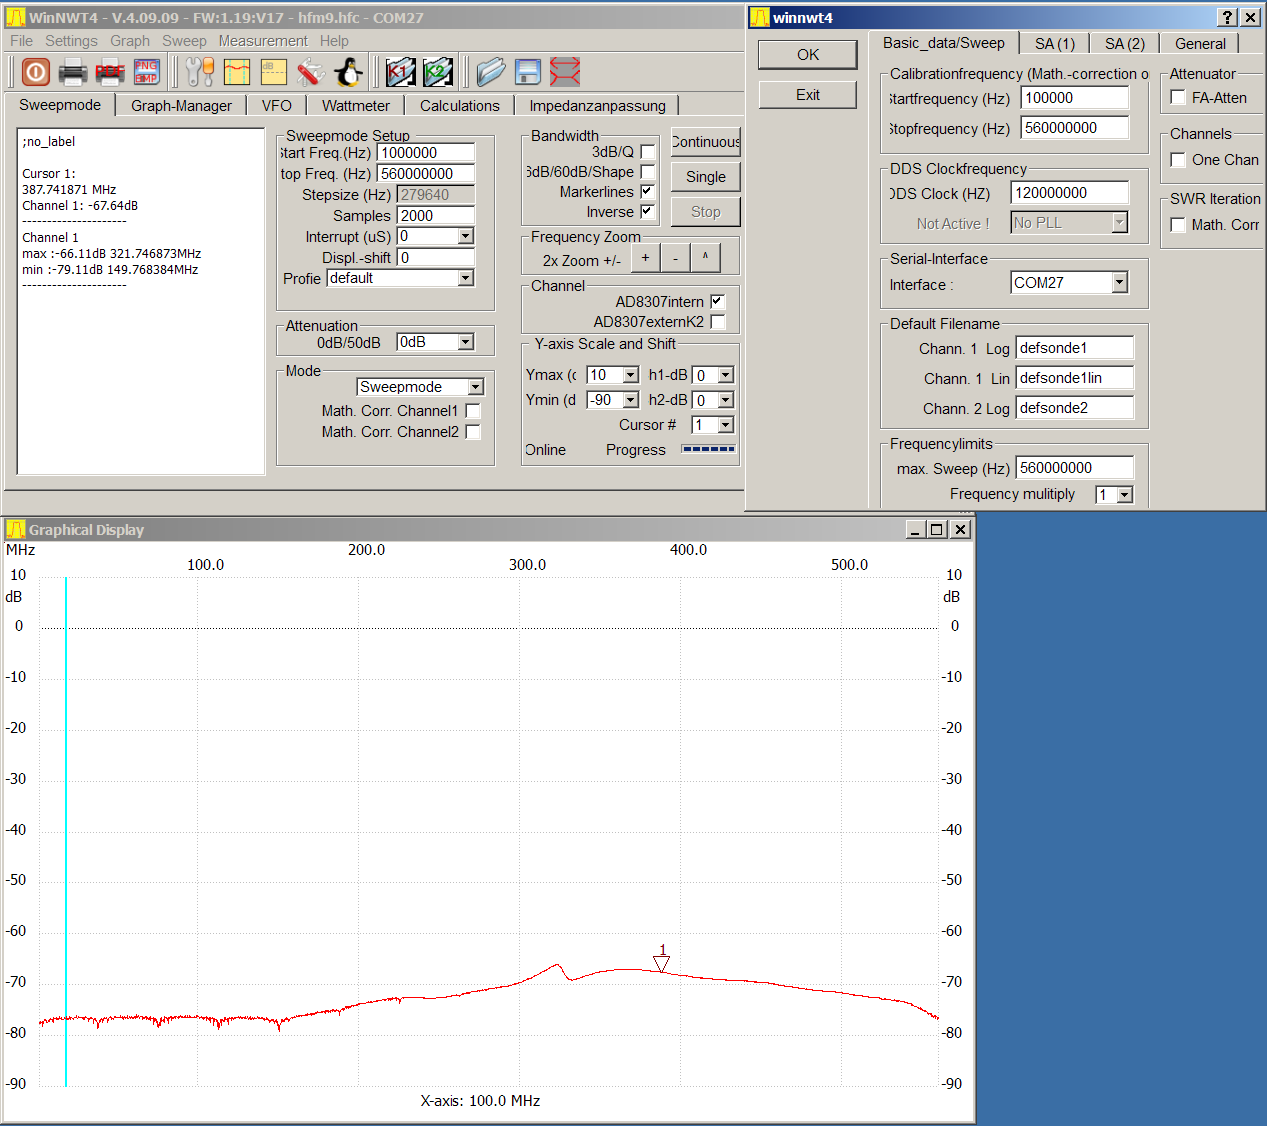Screen dimensions: 1267x1126
Task: Open the Ymax scale dropdown
Action: pyautogui.click(x=630, y=375)
